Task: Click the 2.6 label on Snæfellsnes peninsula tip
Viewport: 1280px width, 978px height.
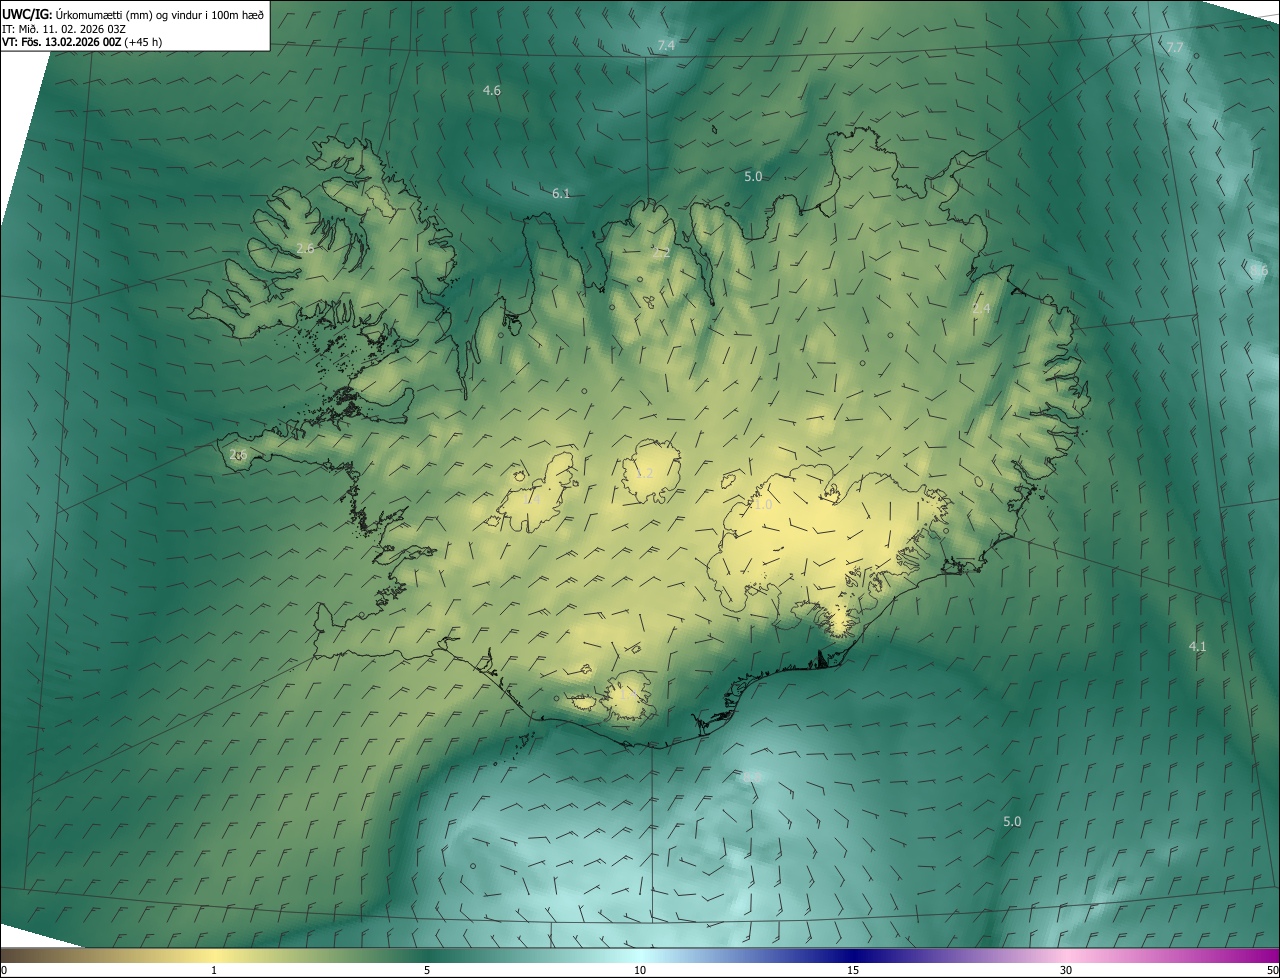Action: pyautogui.click(x=238, y=455)
